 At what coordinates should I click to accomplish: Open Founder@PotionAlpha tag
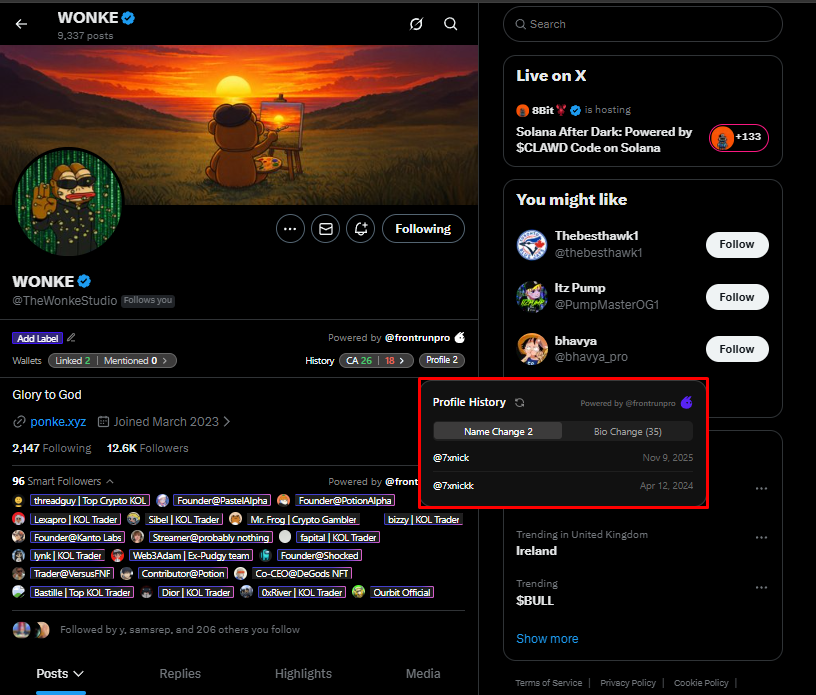[345, 501]
